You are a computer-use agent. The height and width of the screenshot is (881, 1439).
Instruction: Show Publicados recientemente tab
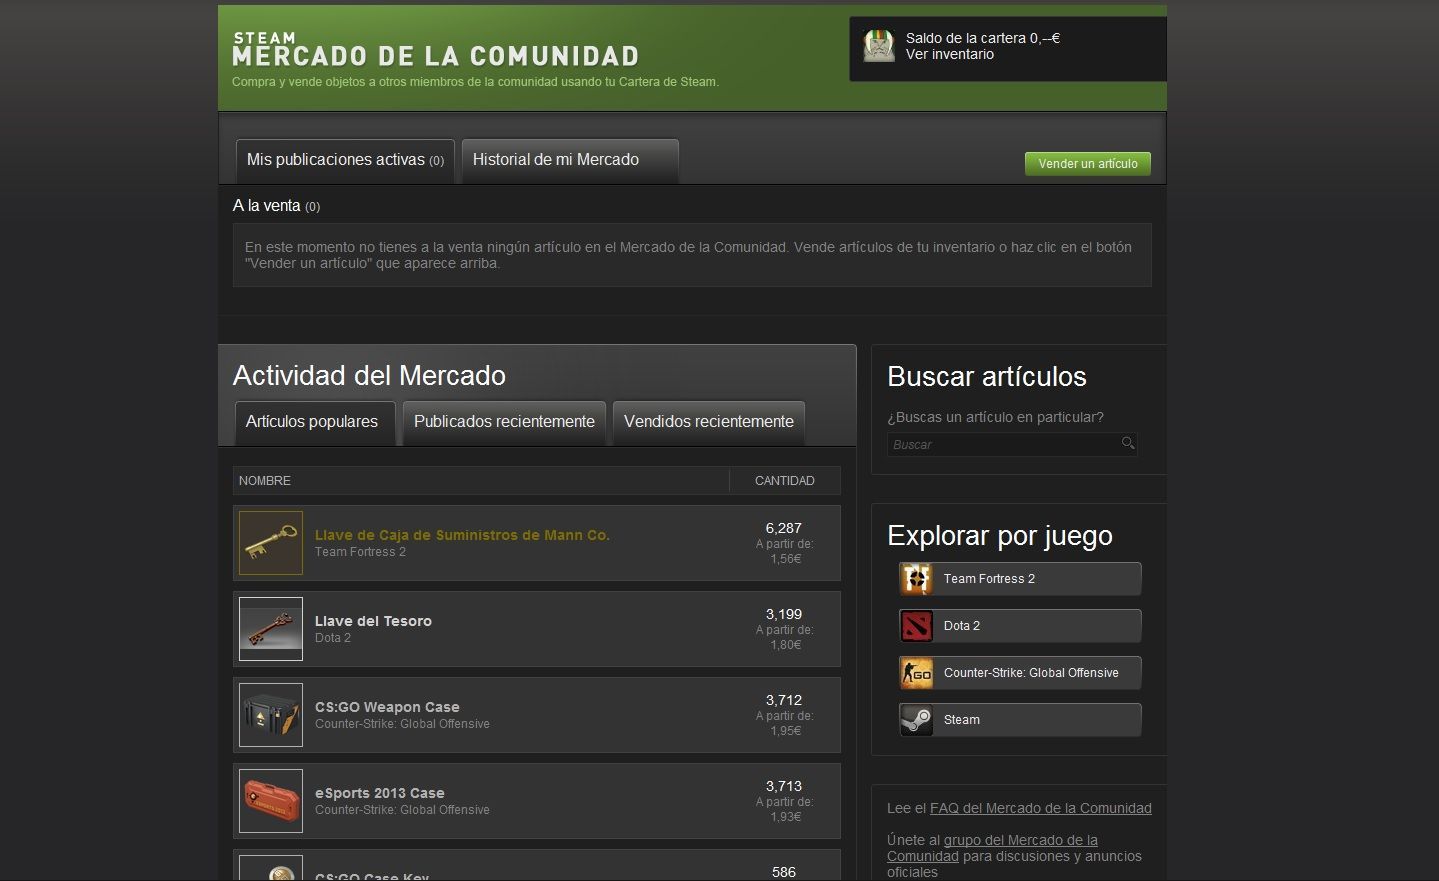pos(504,422)
